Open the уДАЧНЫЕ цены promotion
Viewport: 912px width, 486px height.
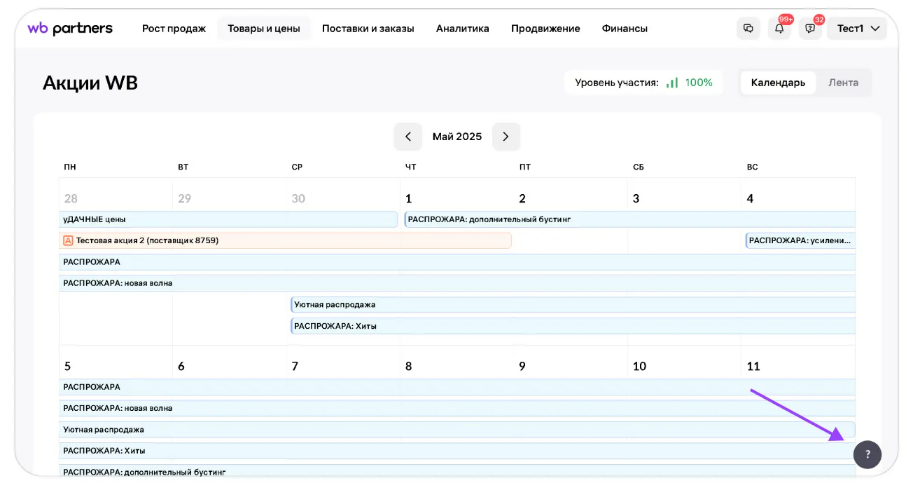(228, 219)
